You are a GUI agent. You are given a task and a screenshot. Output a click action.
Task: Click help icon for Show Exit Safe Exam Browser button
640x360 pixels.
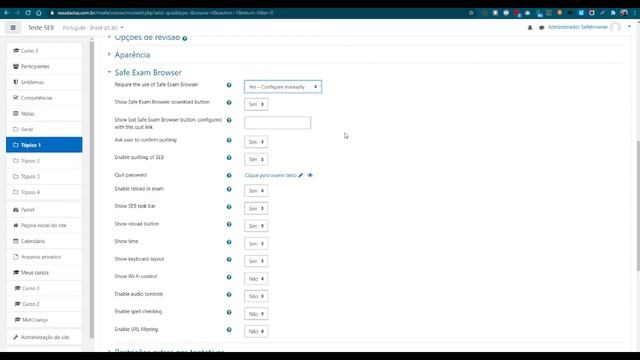(x=229, y=120)
